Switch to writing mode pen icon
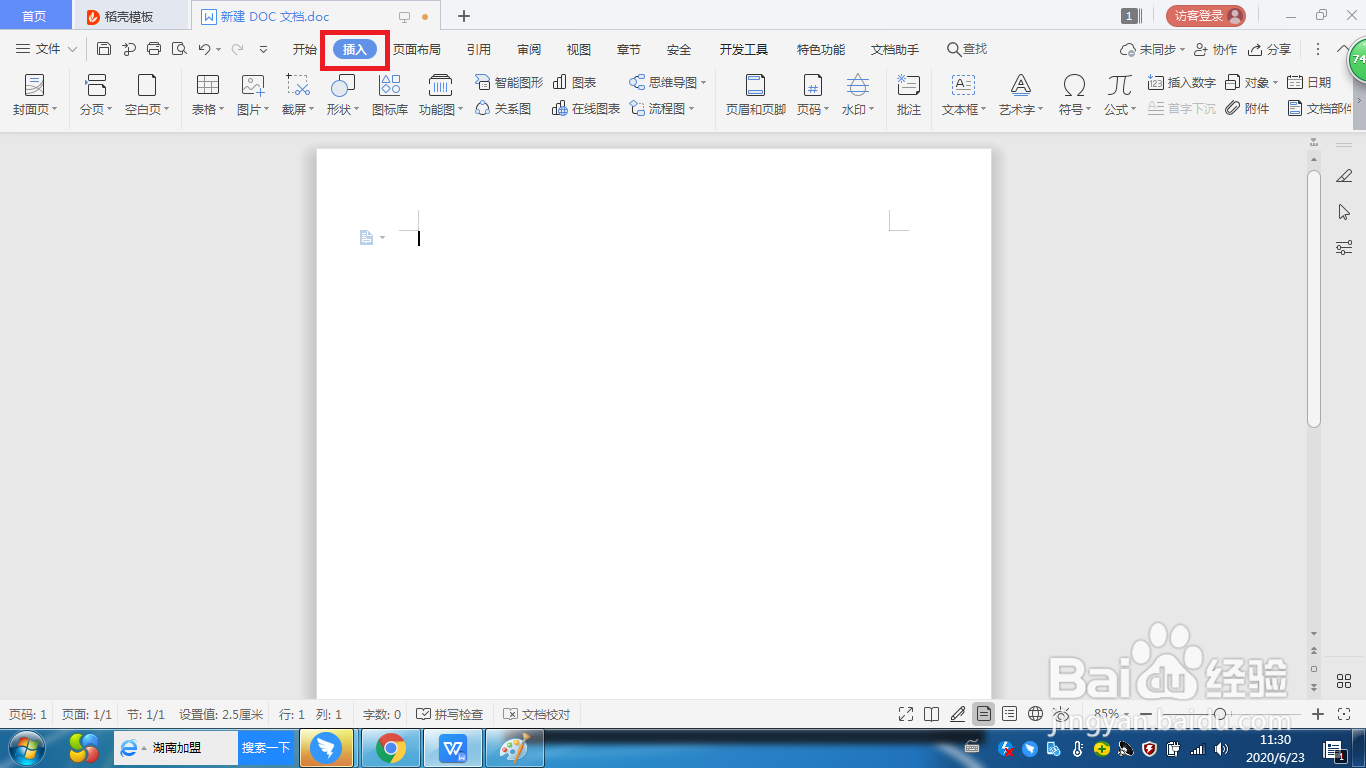This screenshot has height=768, width=1366. pos(958,714)
